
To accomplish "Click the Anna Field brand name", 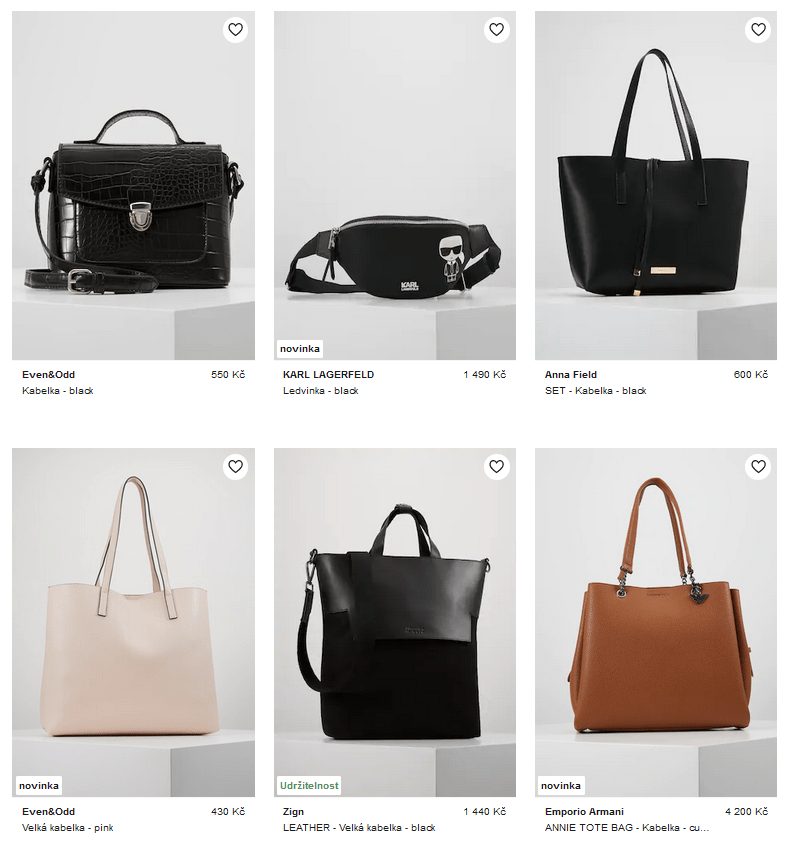I will tap(571, 374).
